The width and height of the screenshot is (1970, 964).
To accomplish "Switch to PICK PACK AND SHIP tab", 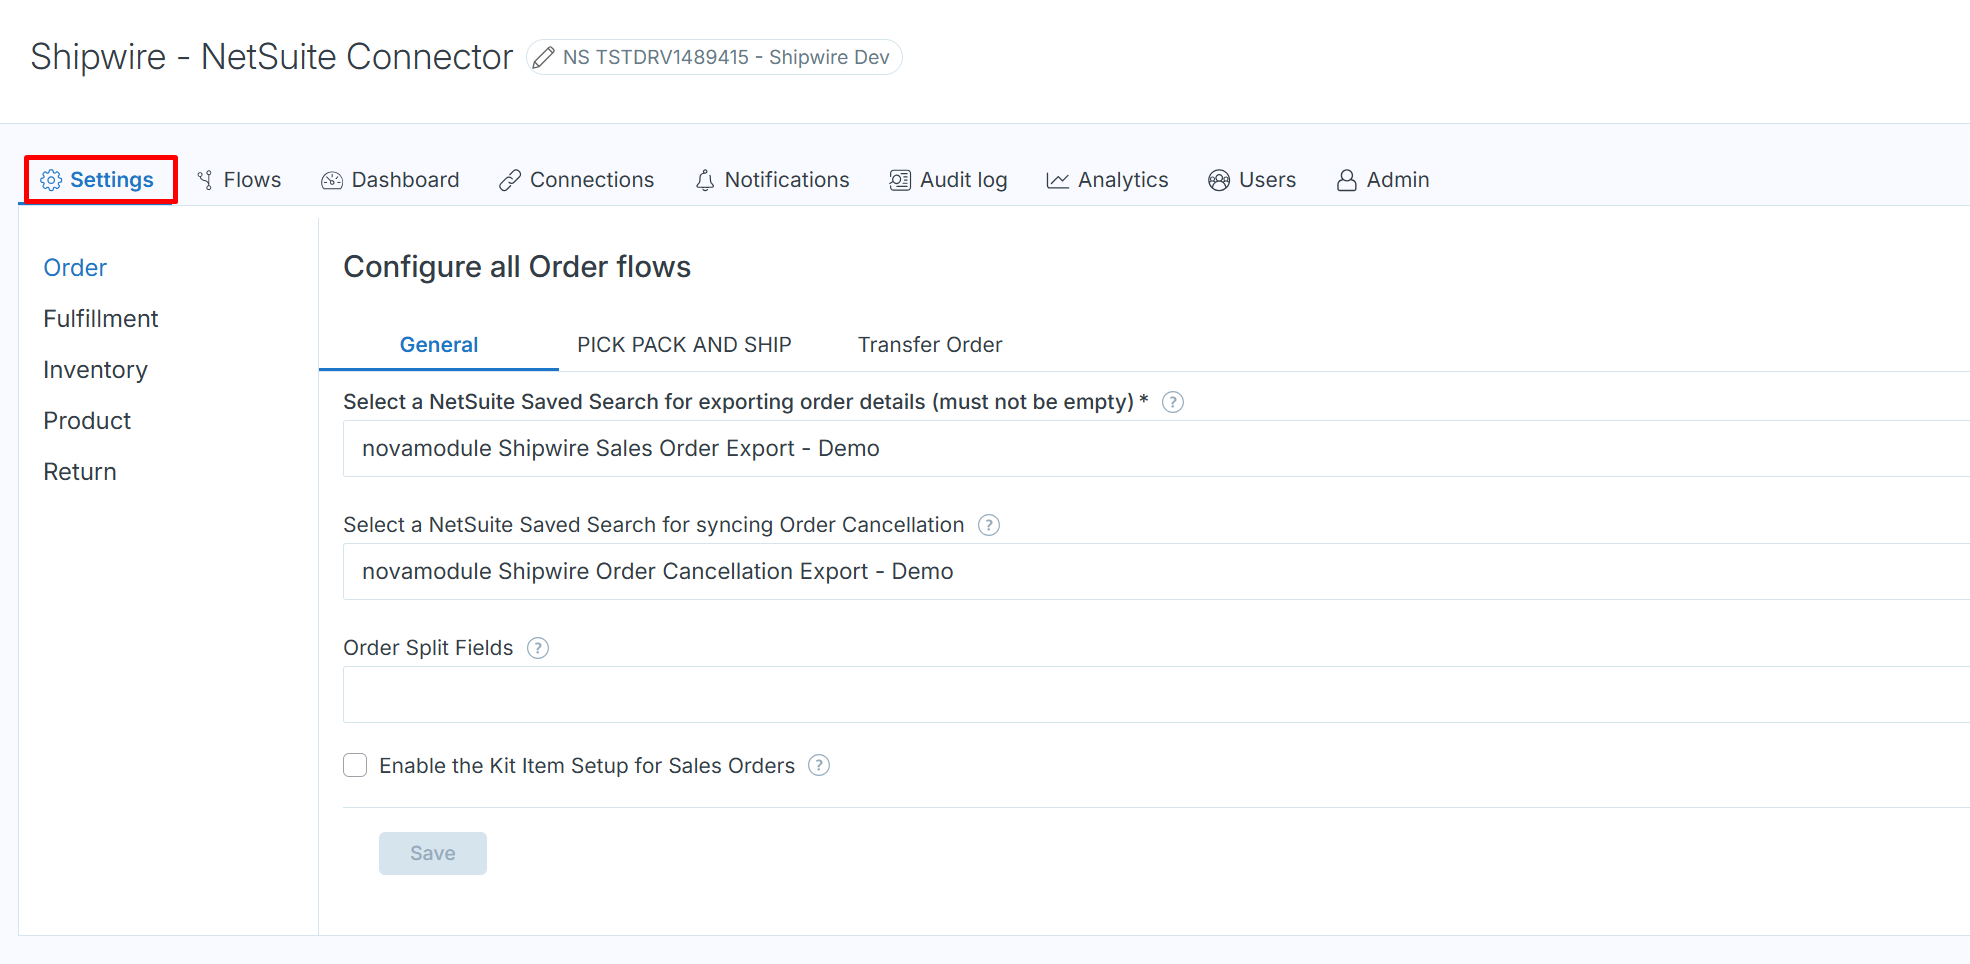I will 684,345.
